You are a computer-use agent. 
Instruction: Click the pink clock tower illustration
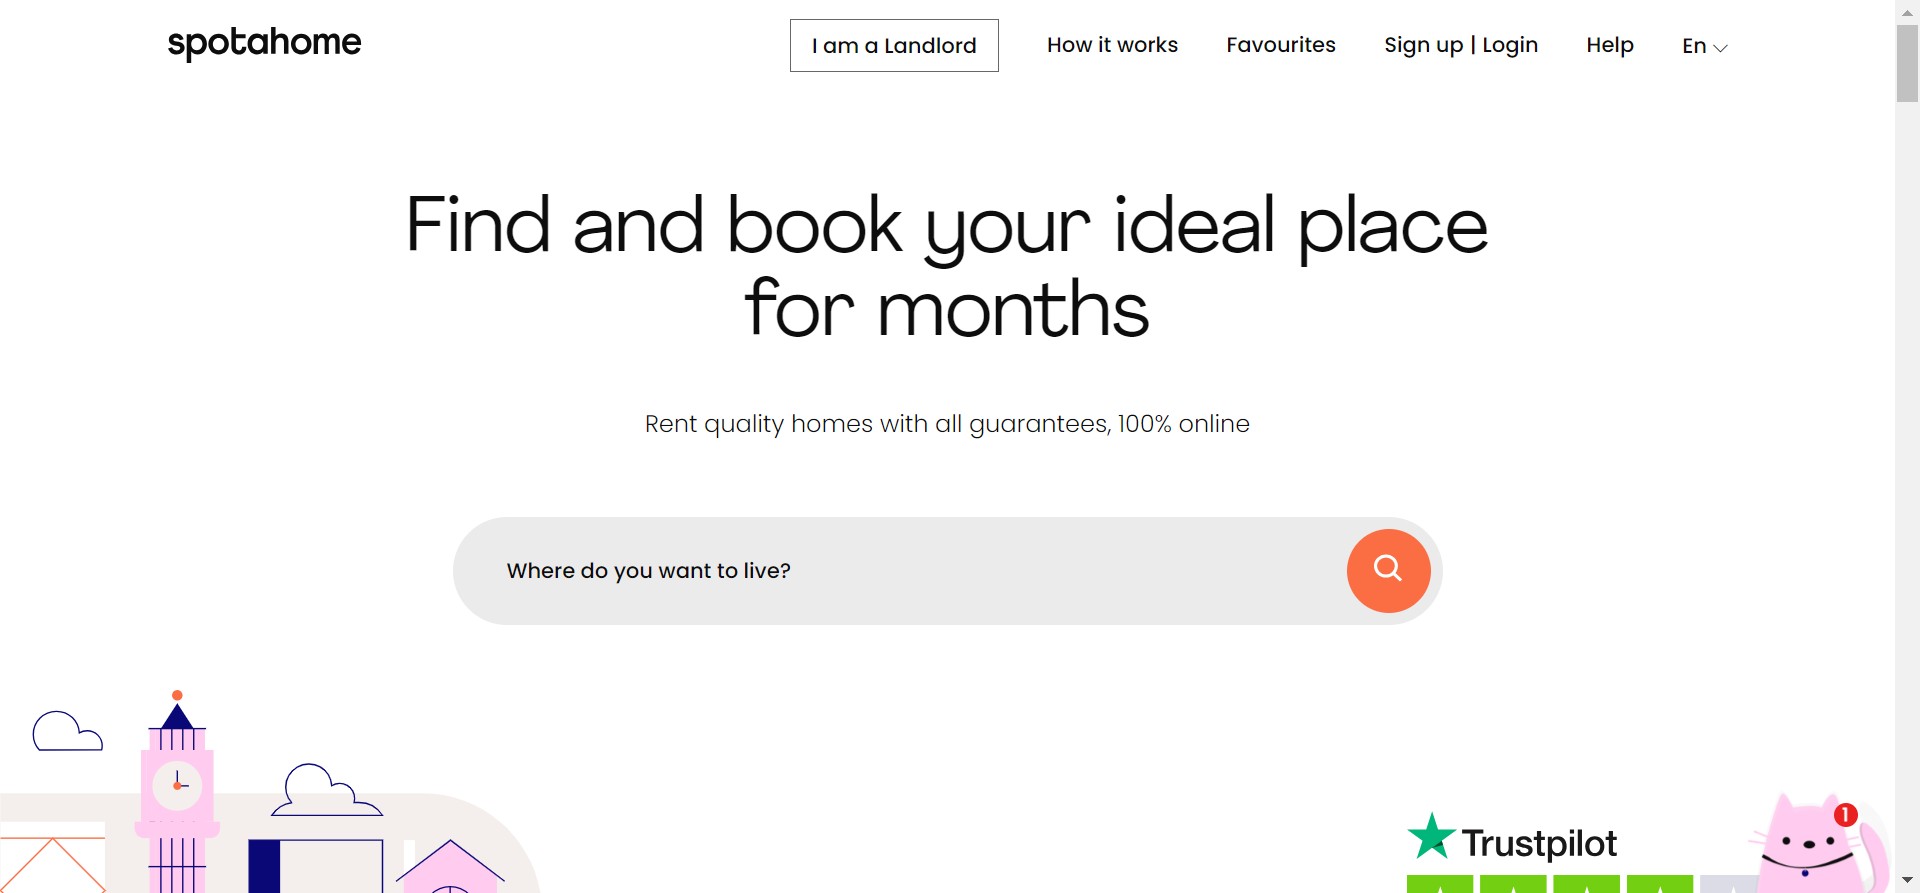(x=177, y=790)
